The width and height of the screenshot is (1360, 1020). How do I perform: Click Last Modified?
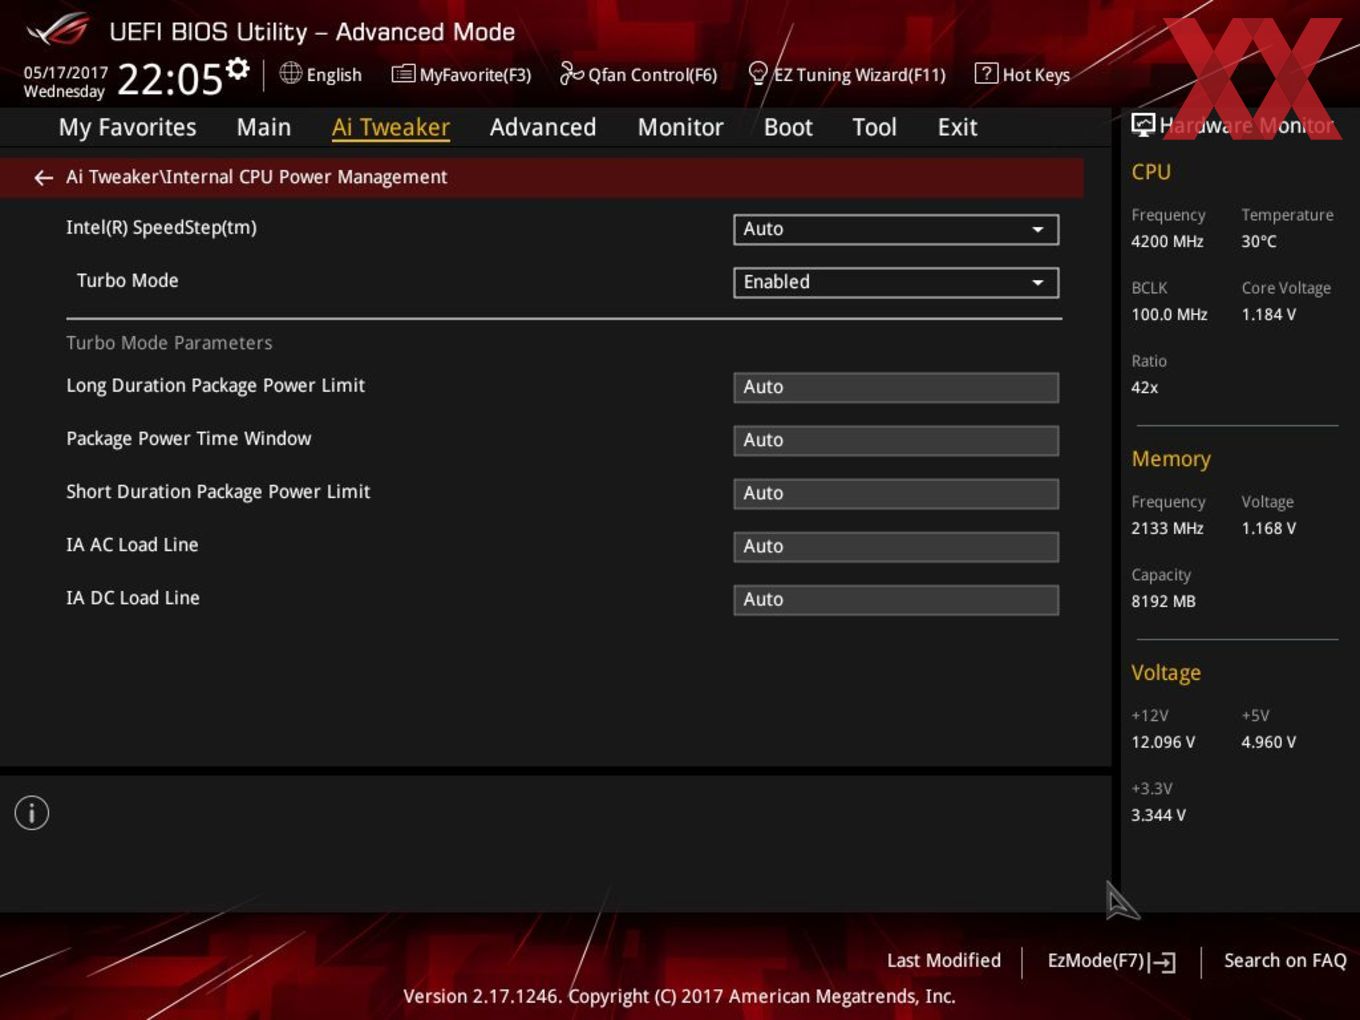pyautogui.click(x=944, y=960)
